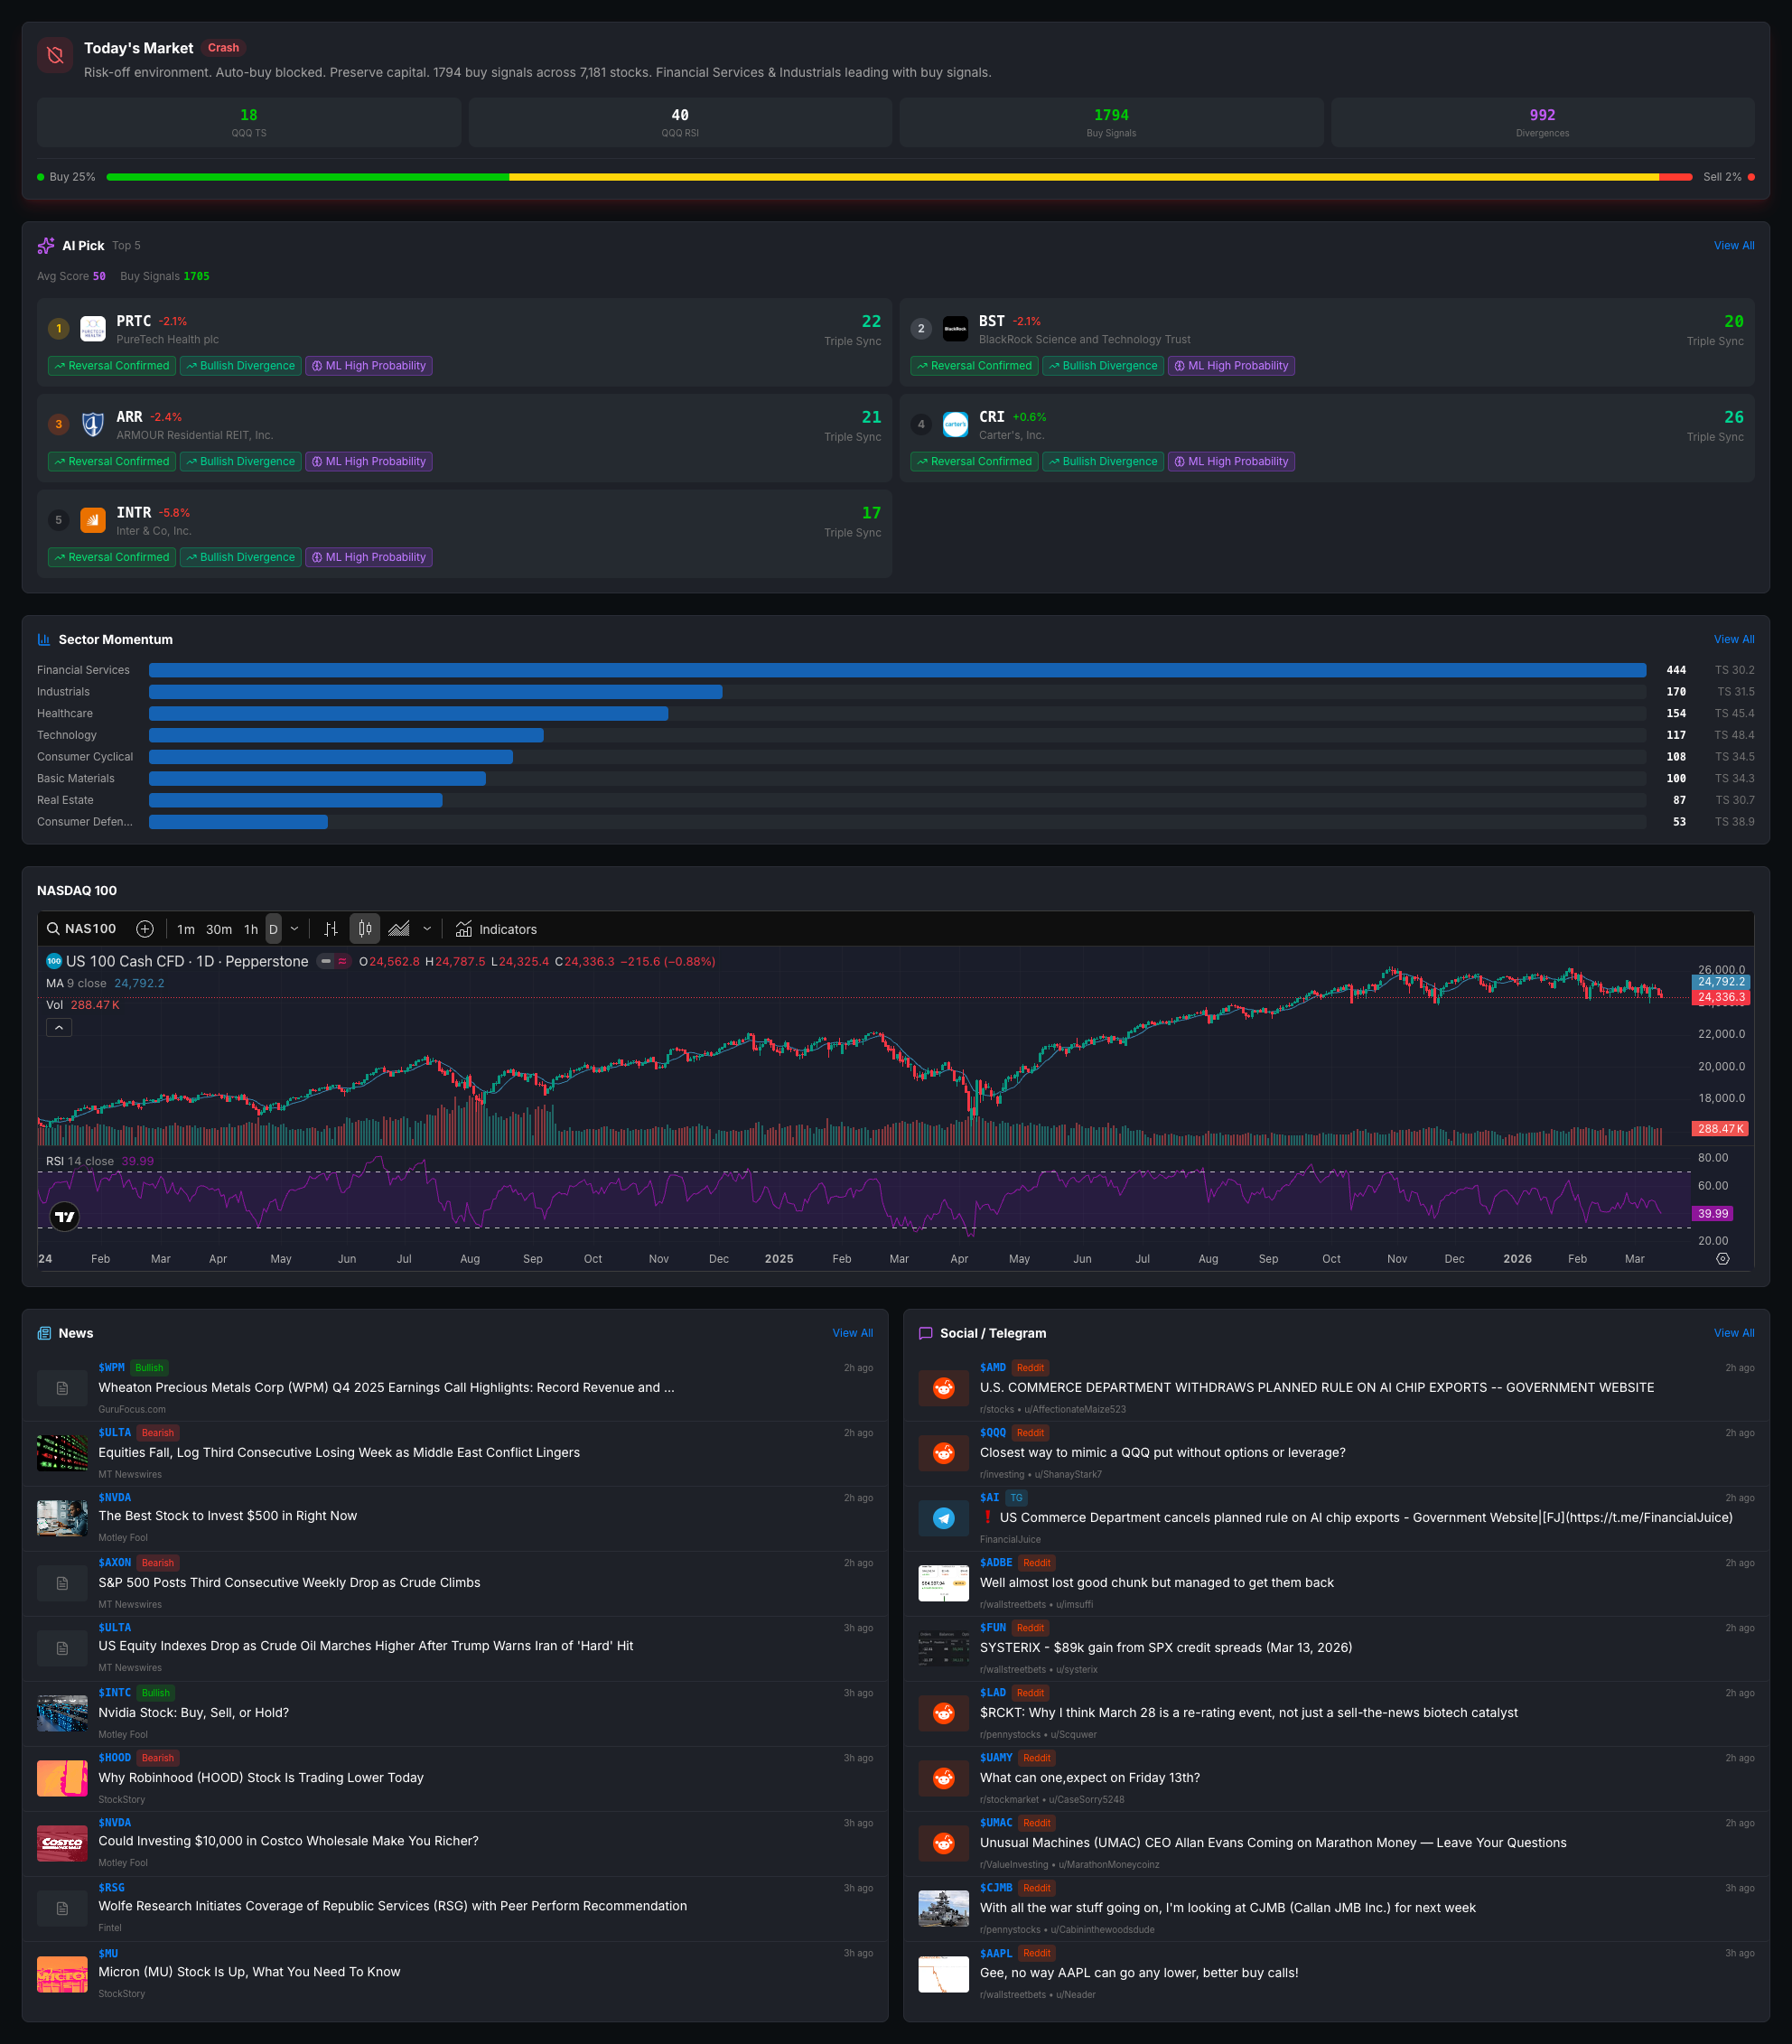Open the timeframe dropdown chevron
The height and width of the screenshot is (2044, 1792).
pyautogui.click(x=294, y=928)
